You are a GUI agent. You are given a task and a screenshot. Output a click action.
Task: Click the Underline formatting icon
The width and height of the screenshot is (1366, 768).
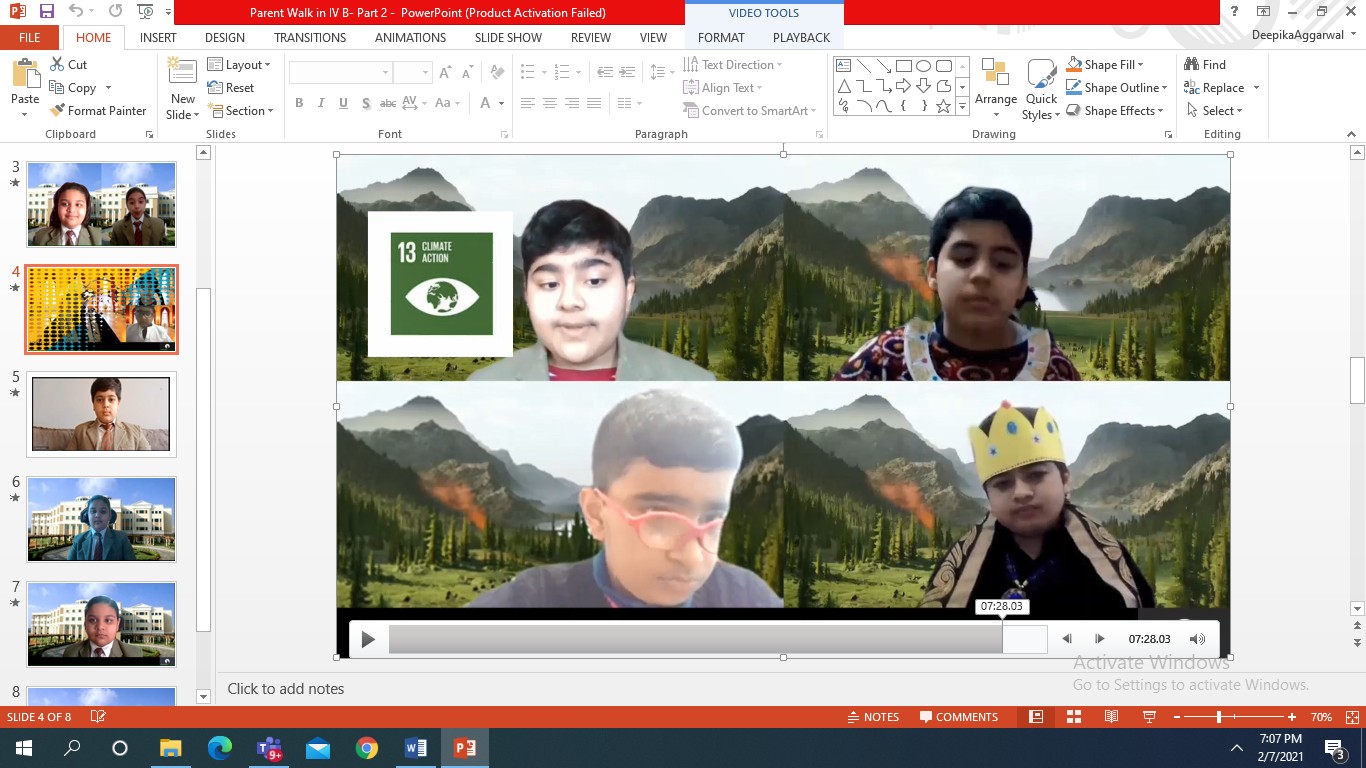tap(343, 103)
